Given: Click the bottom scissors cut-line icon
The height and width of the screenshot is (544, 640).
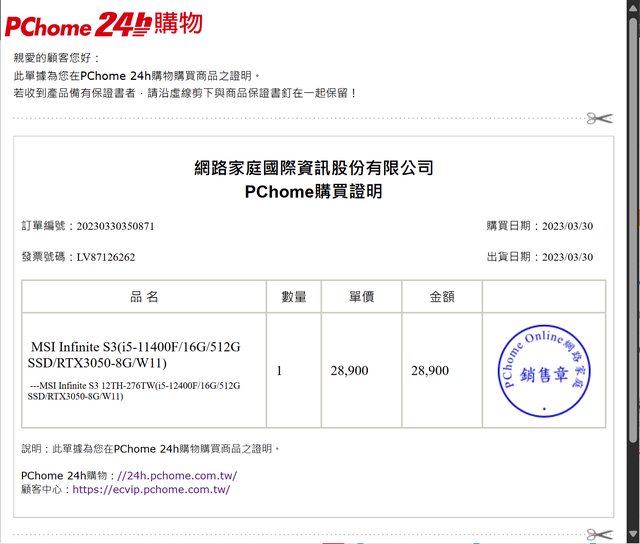Looking at the screenshot, I should 599,534.
